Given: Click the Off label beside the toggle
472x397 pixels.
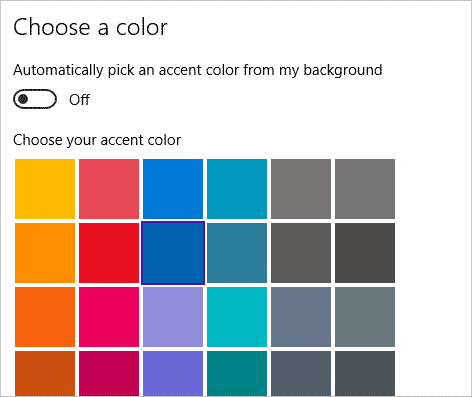Looking at the screenshot, I should pos(79,99).
